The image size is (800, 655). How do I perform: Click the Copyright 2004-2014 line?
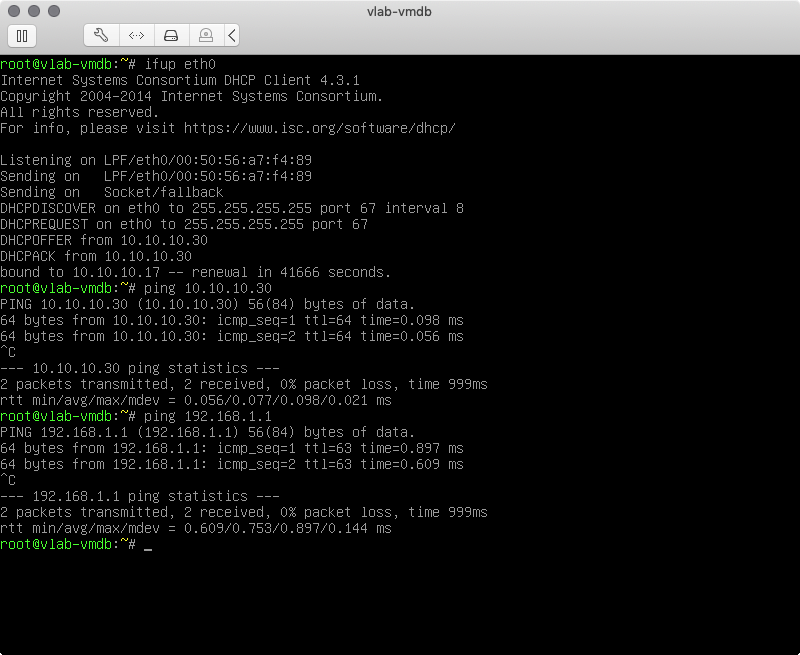[191, 96]
